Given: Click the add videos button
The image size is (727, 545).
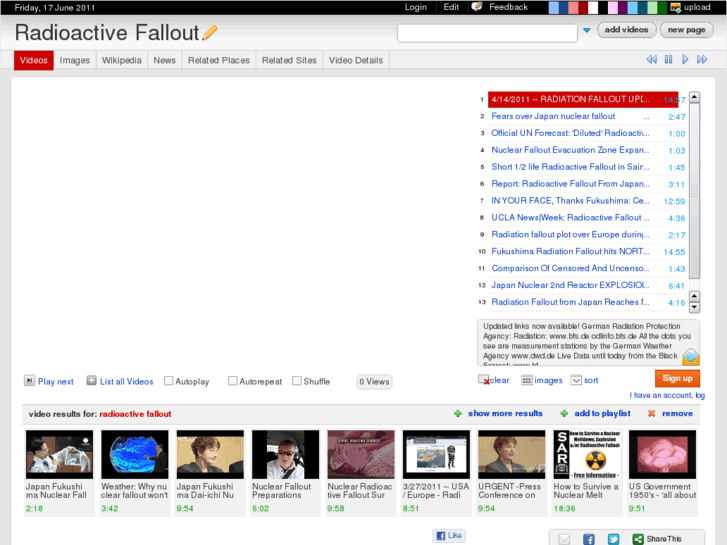Looking at the screenshot, I should coord(627,30).
